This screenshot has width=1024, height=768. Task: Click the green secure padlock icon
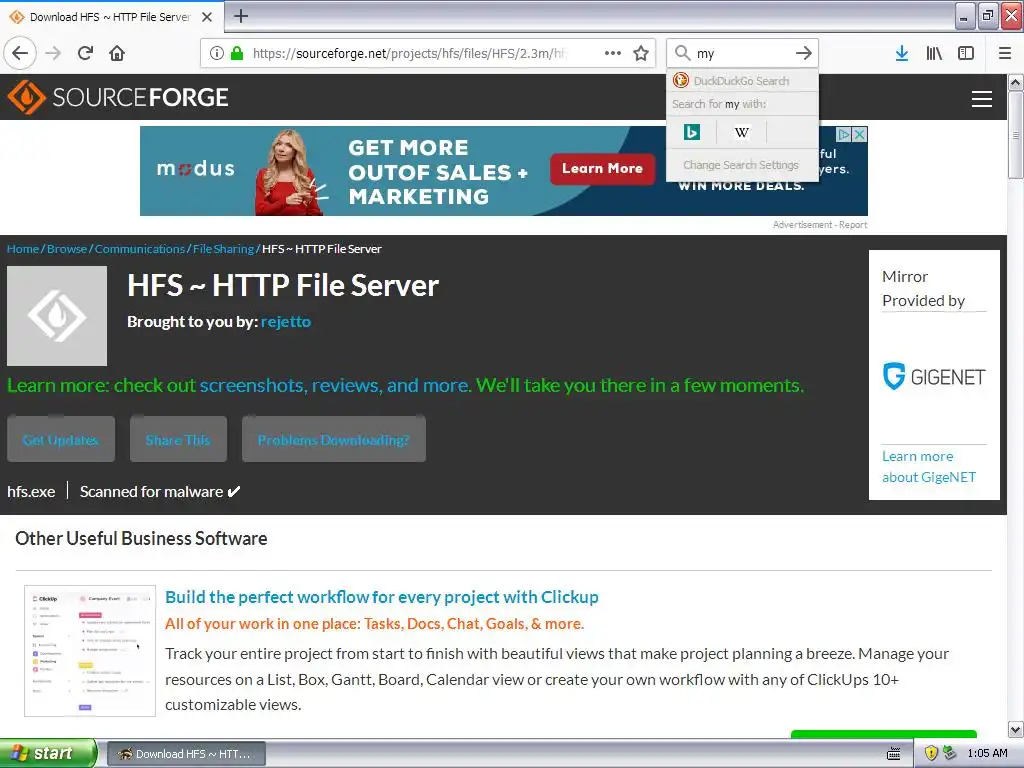tap(237, 53)
